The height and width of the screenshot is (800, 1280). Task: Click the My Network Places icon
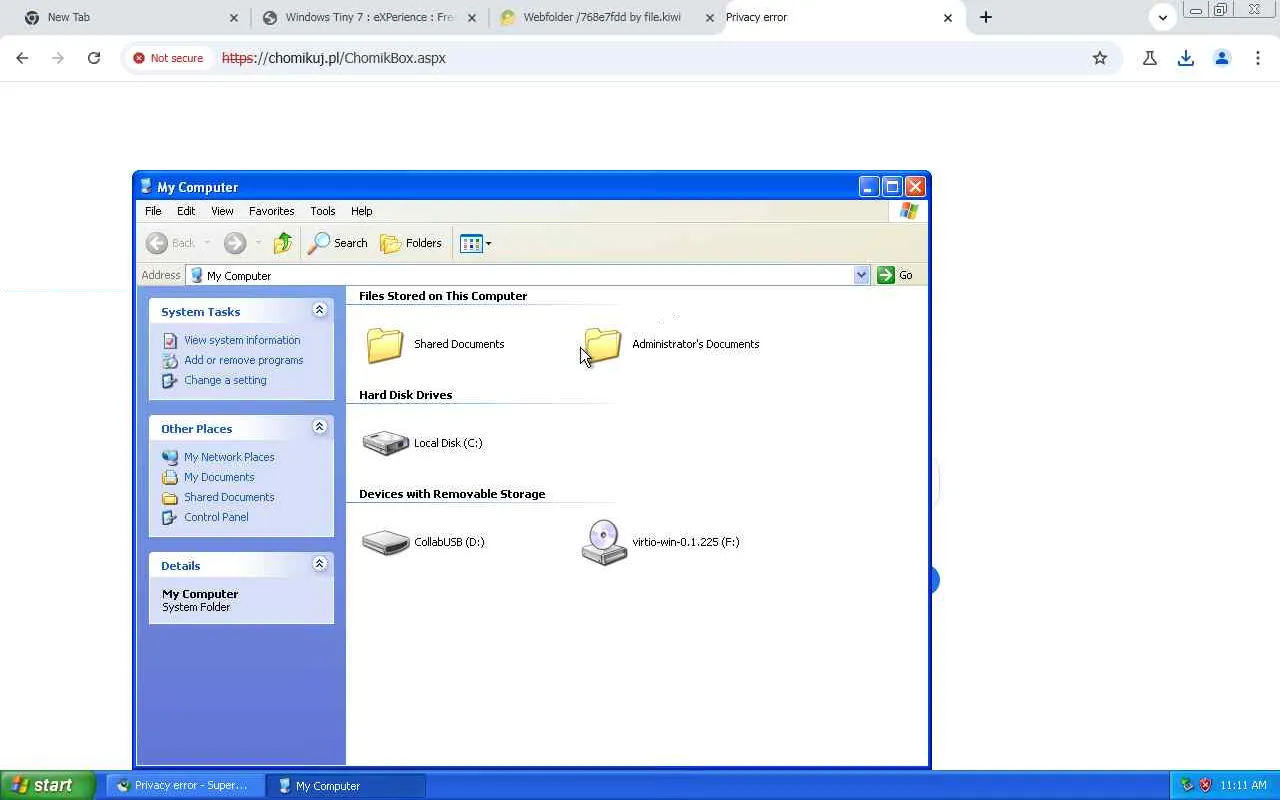click(170, 457)
